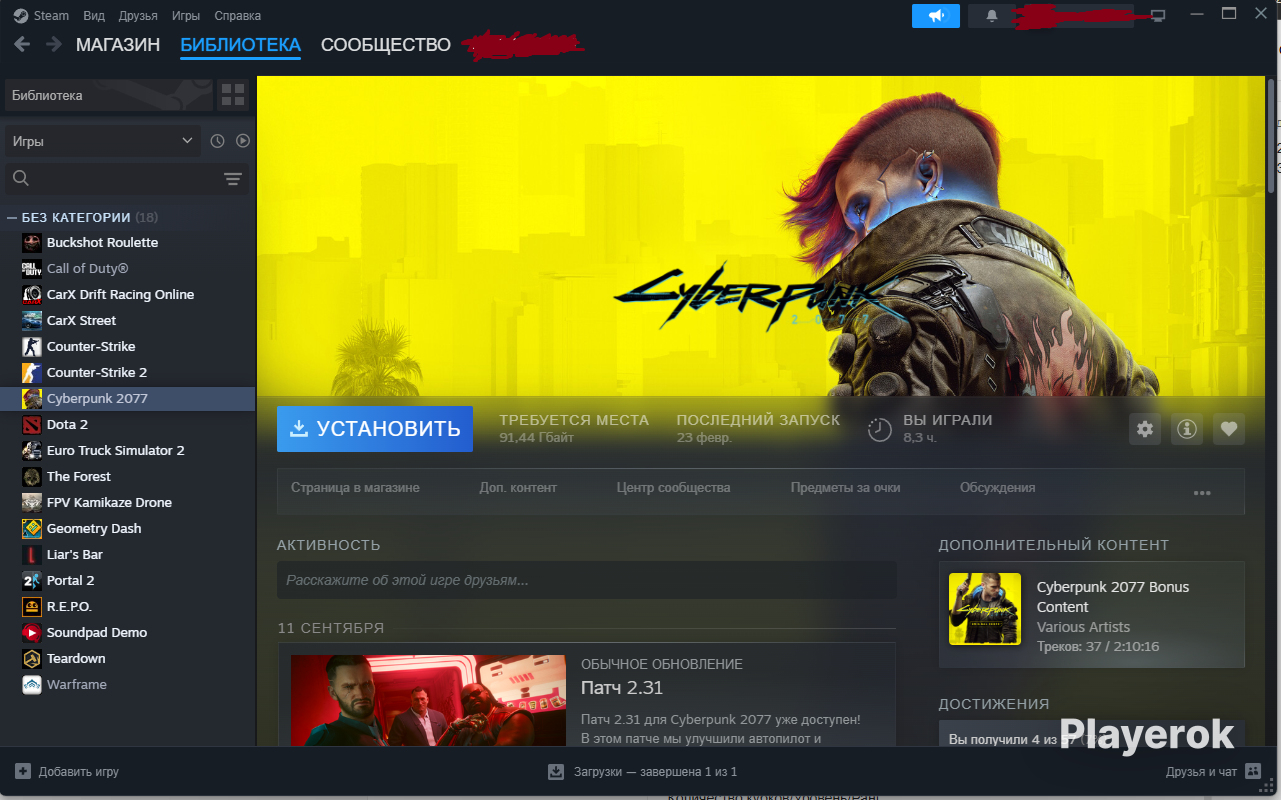This screenshot has width=1281, height=800.
Task: Click the Библиотека home button
Action: [x=109, y=95]
